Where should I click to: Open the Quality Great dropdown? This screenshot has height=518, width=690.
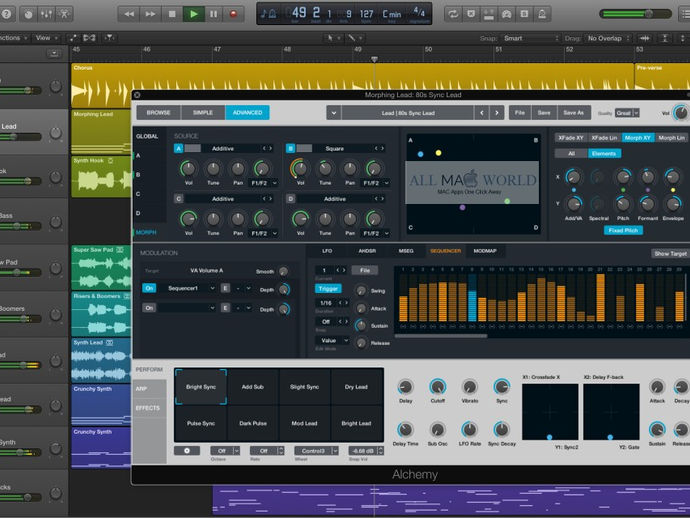[x=627, y=113]
